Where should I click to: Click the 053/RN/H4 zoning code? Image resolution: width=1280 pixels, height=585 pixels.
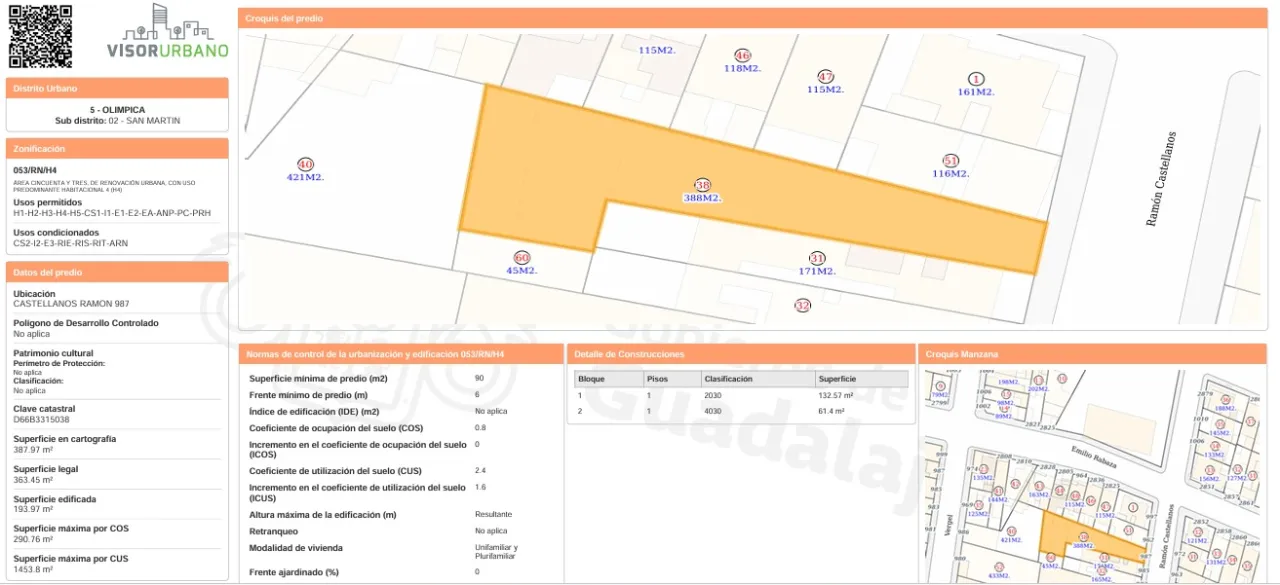35,170
